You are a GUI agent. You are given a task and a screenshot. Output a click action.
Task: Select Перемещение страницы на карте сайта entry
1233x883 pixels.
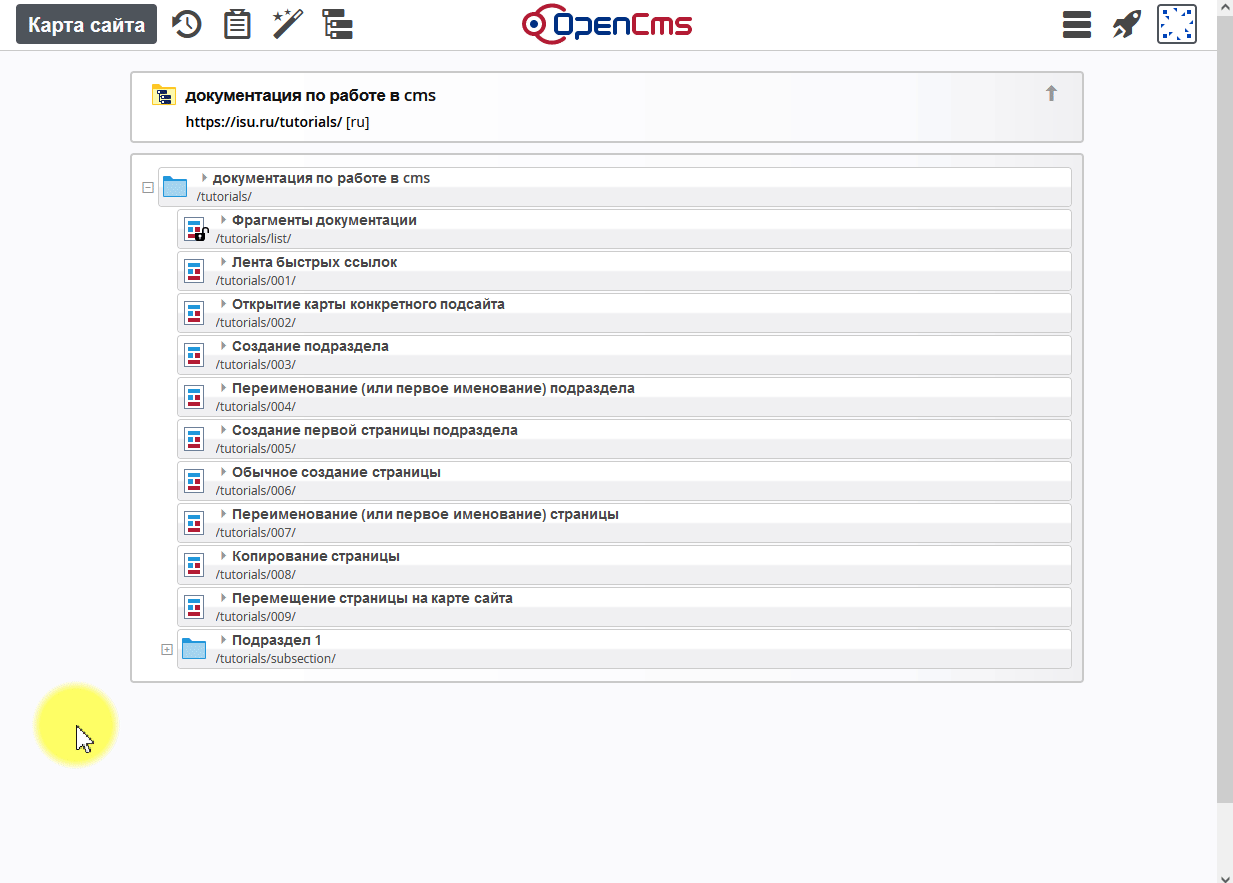pos(372,598)
